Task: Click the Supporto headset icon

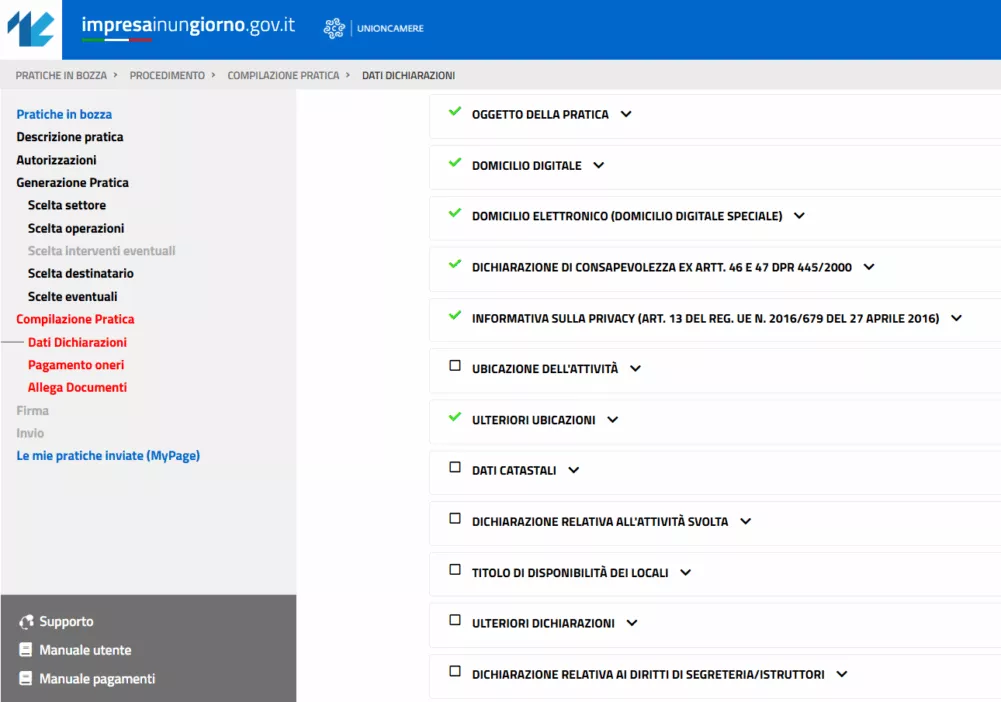Action: [26, 622]
